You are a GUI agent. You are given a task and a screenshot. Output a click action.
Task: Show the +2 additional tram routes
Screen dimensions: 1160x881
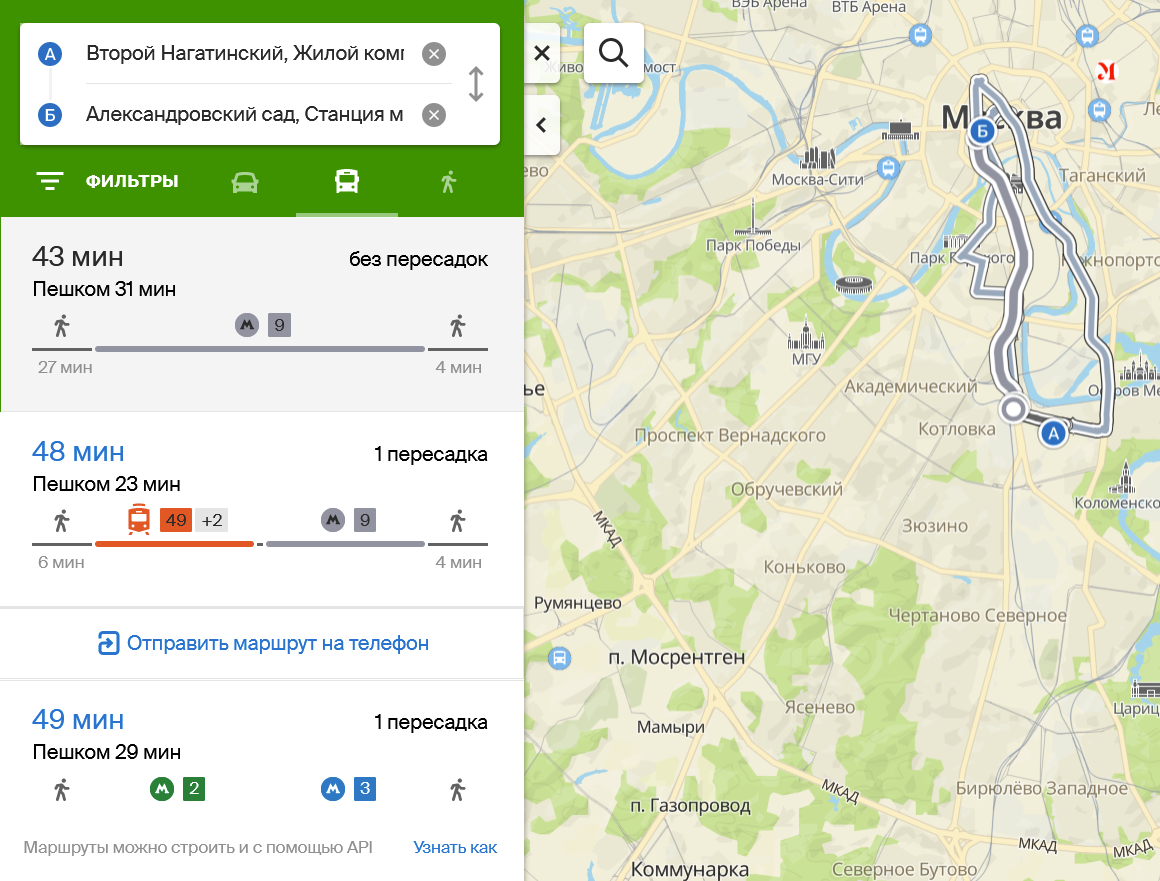(x=212, y=520)
